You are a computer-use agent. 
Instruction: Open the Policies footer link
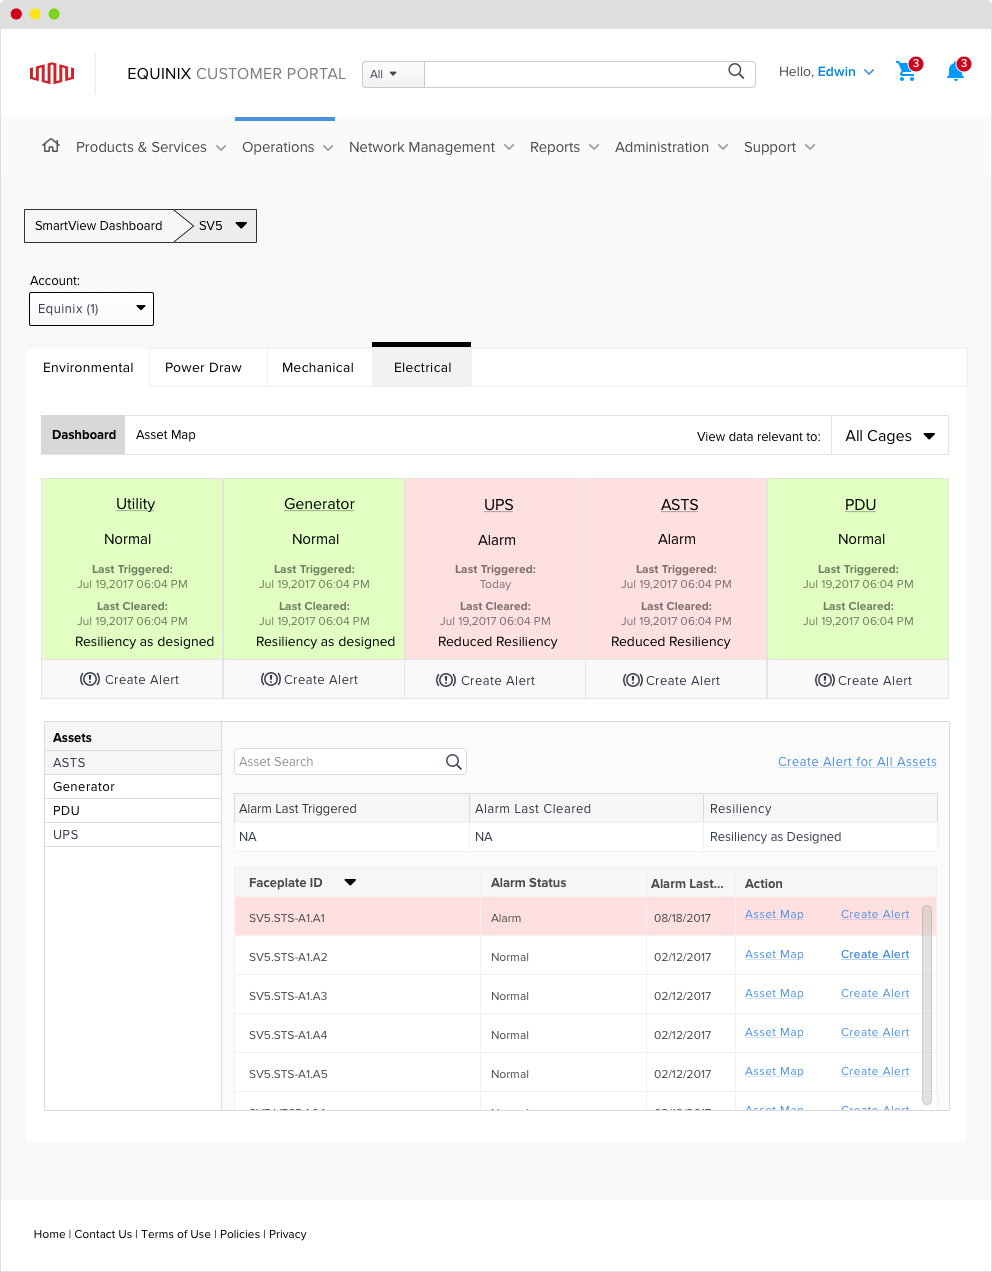tap(240, 1234)
